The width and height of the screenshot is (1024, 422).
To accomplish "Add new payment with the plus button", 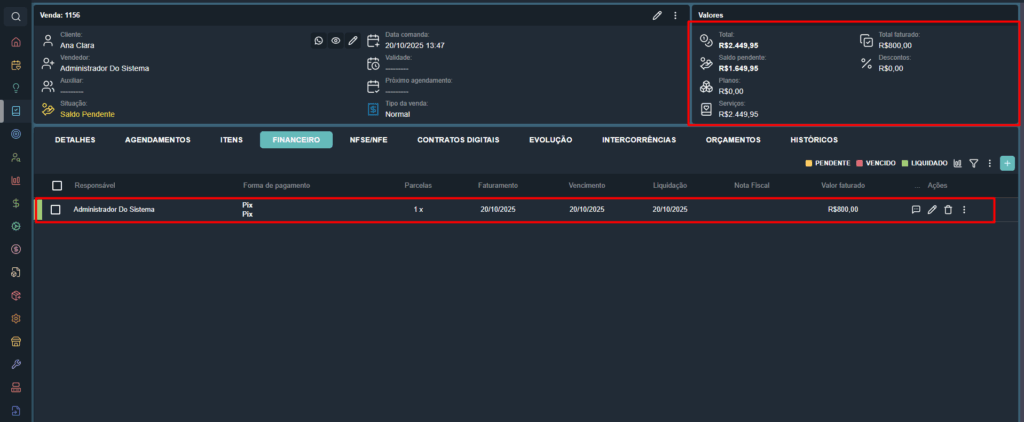I will [x=1007, y=163].
